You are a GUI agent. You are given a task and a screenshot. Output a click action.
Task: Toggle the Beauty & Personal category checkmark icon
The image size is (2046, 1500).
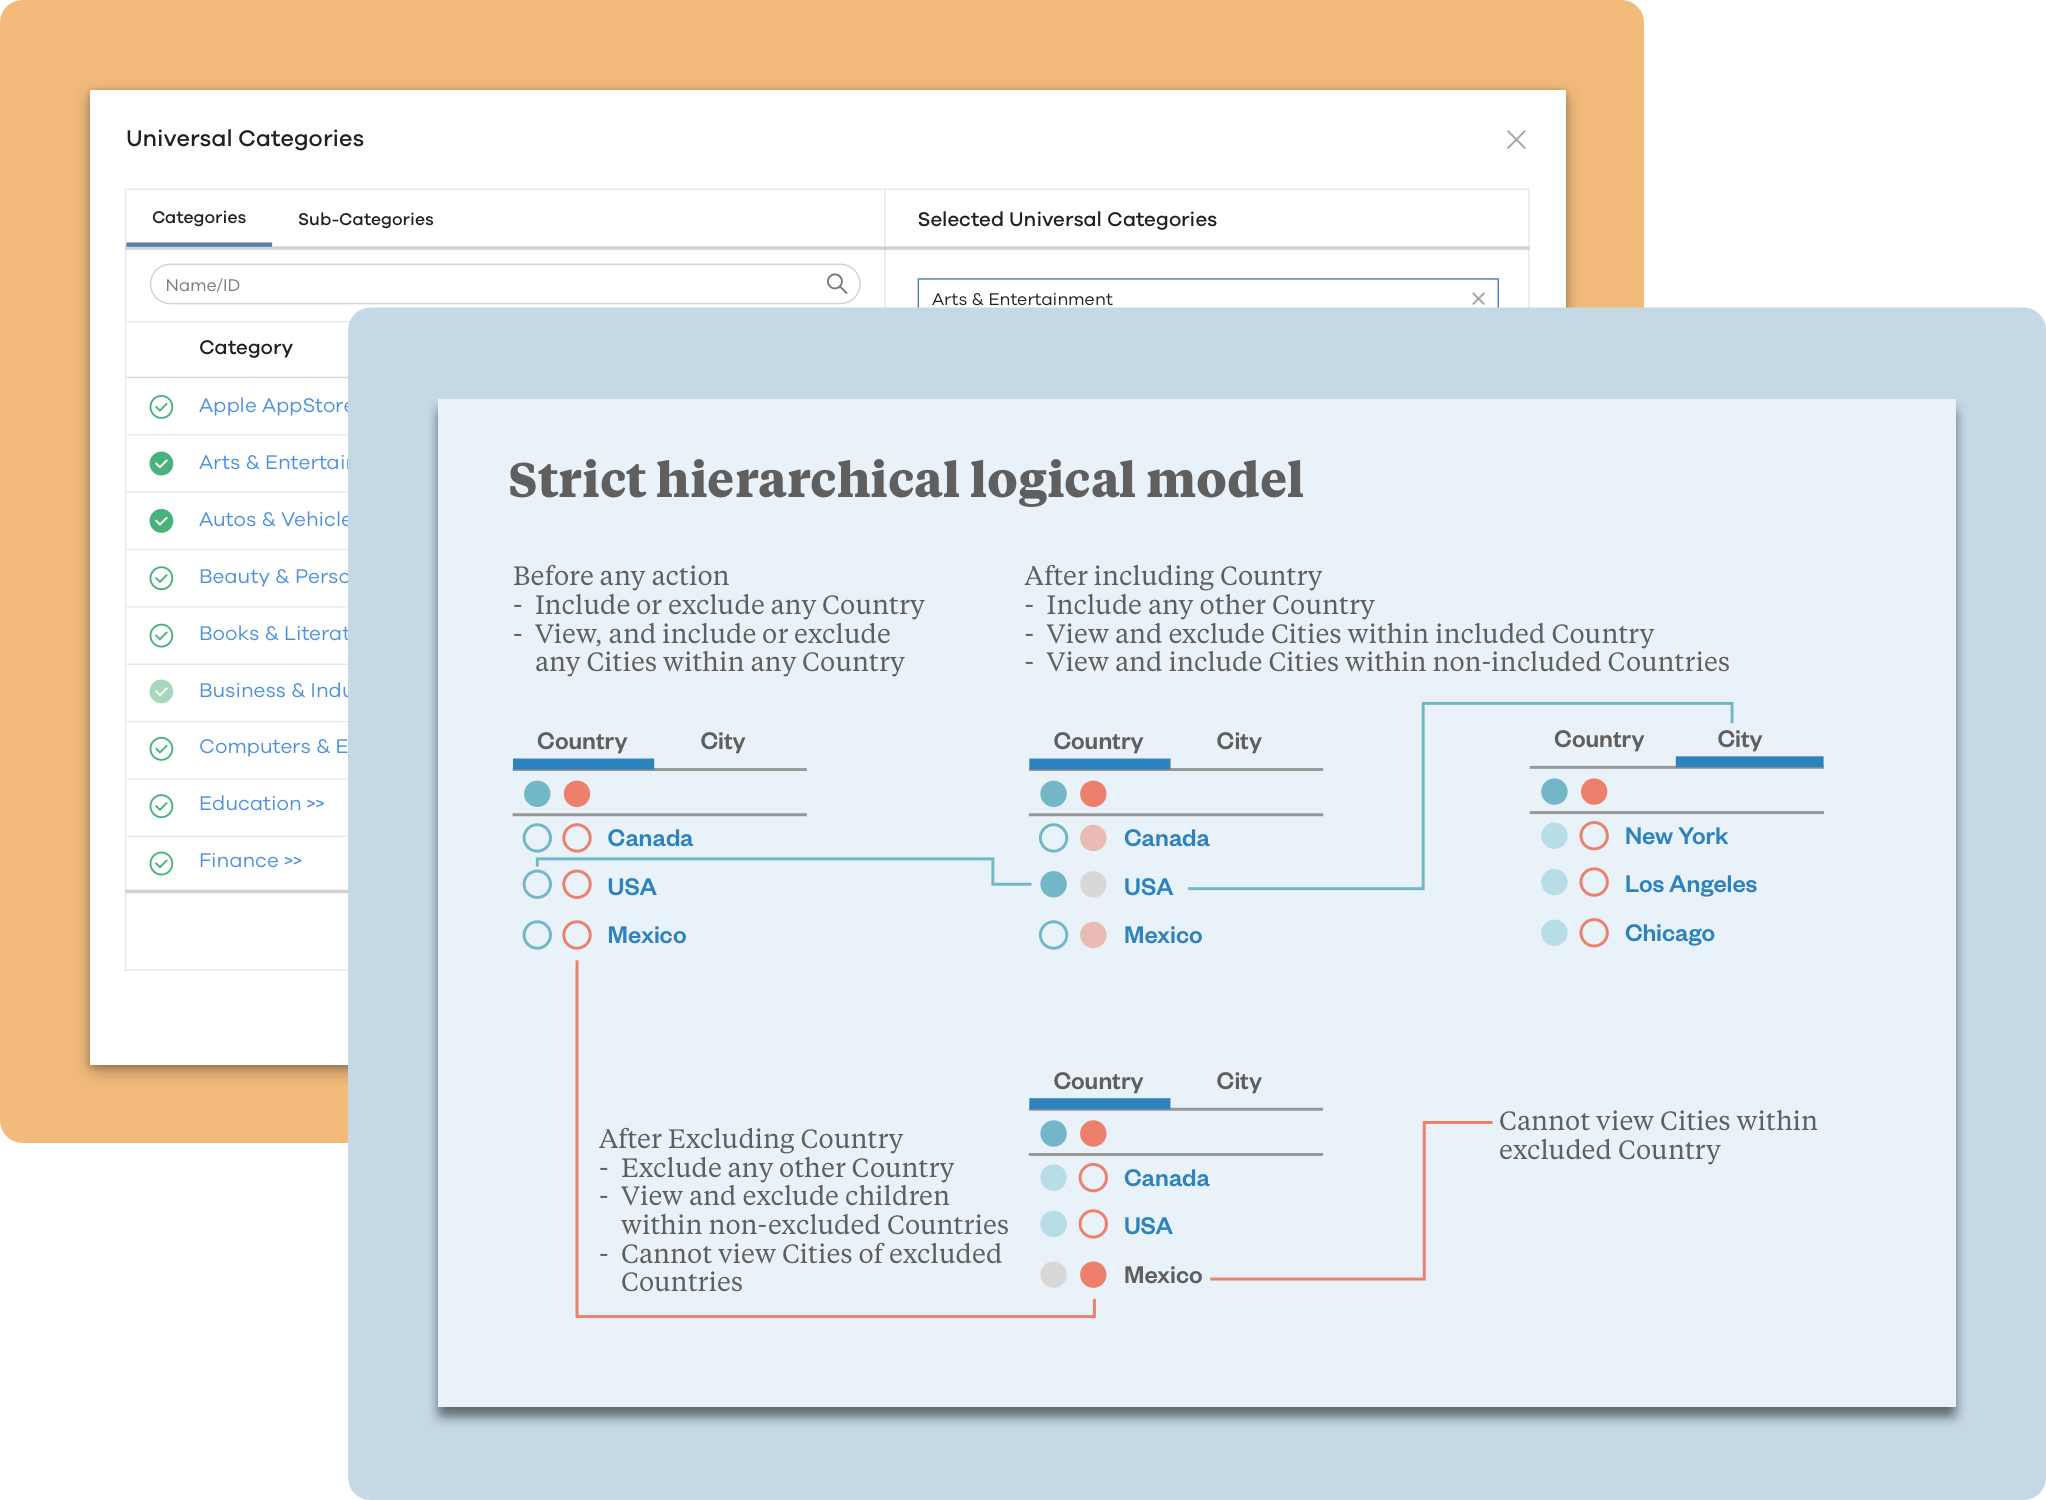click(161, 578)
